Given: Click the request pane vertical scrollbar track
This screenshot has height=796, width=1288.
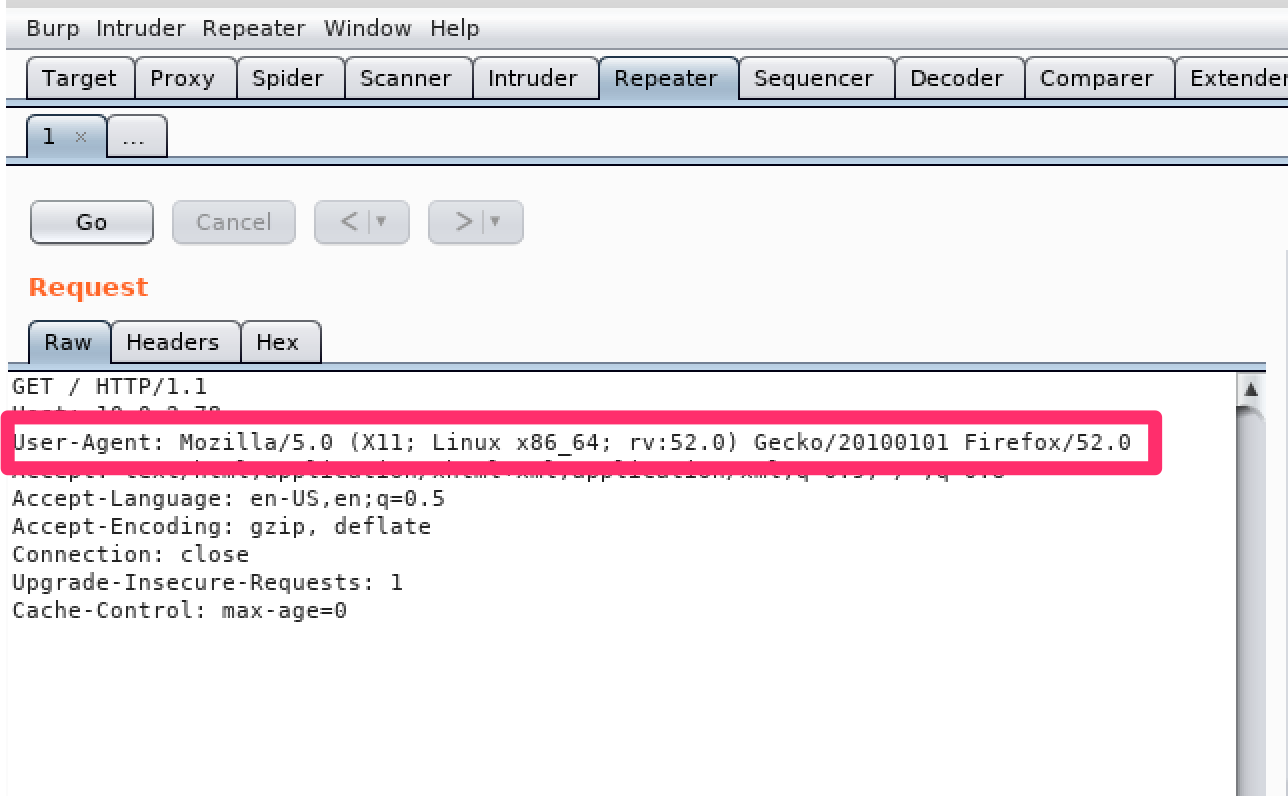Looking at the screenshot, I should (1250, 600).
